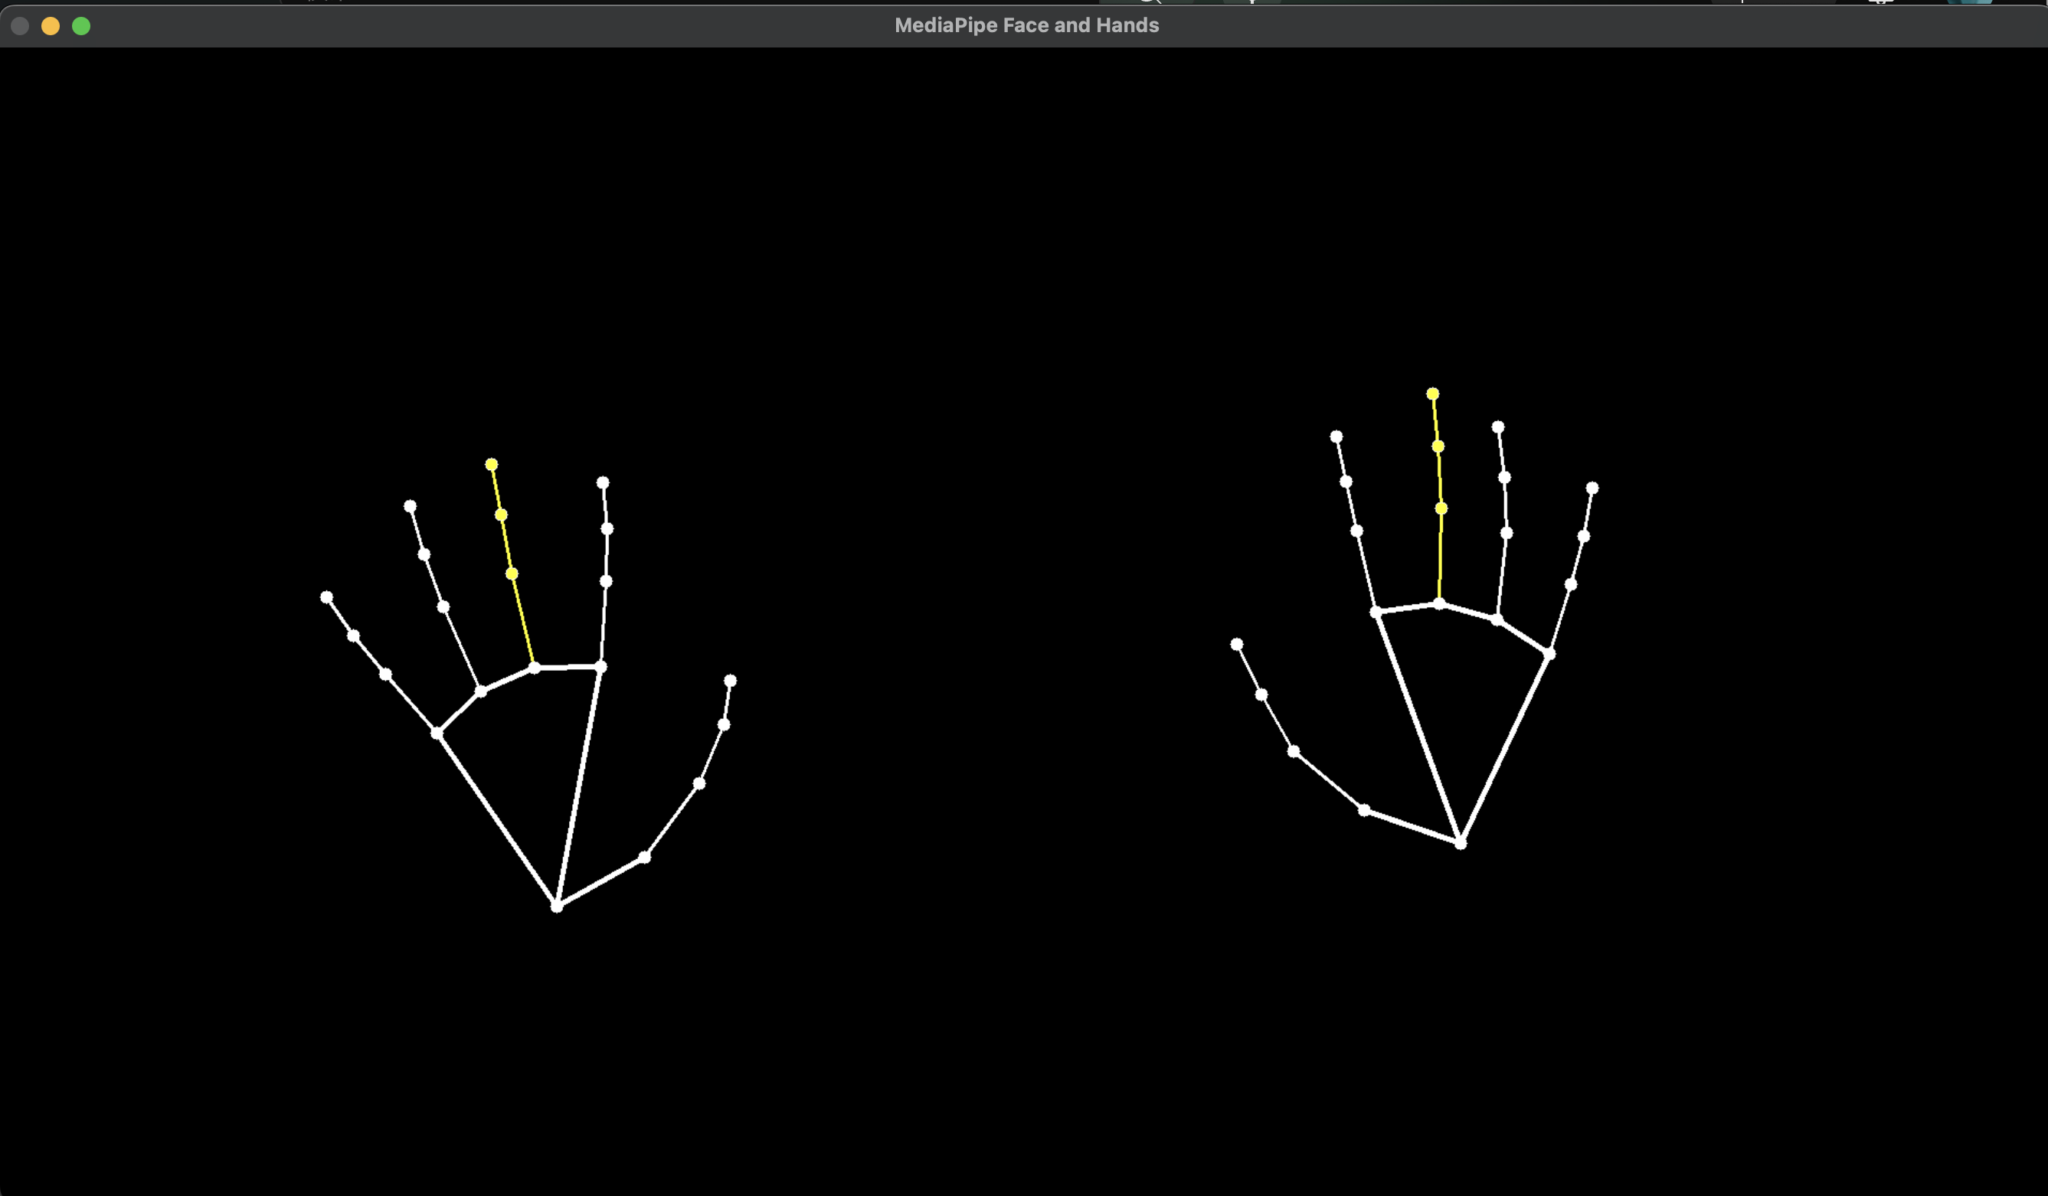Click base knuckle of left yellow finger
Viewport: 2048px width, 1196px height.
(534, 667)
